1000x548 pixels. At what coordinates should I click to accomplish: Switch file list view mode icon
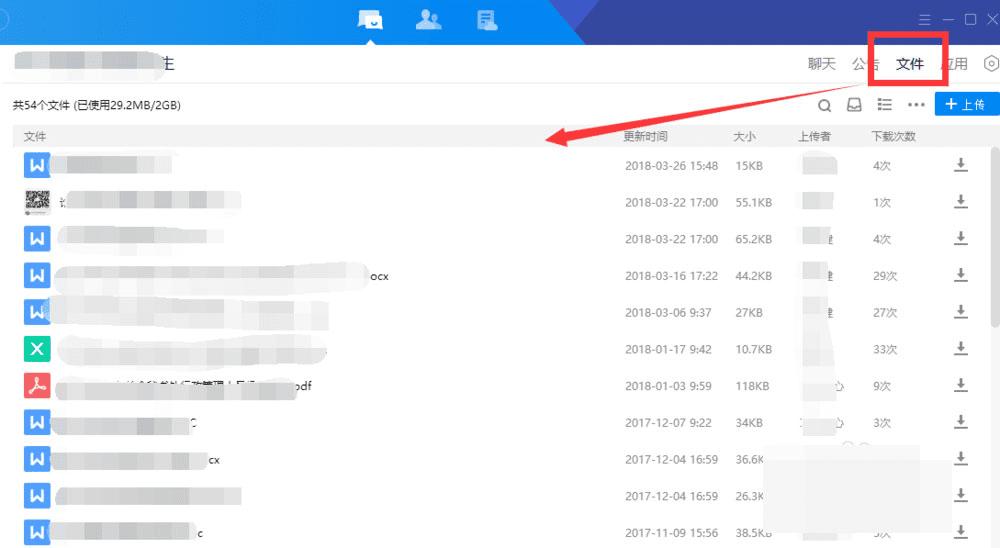[x=885, y=105]
